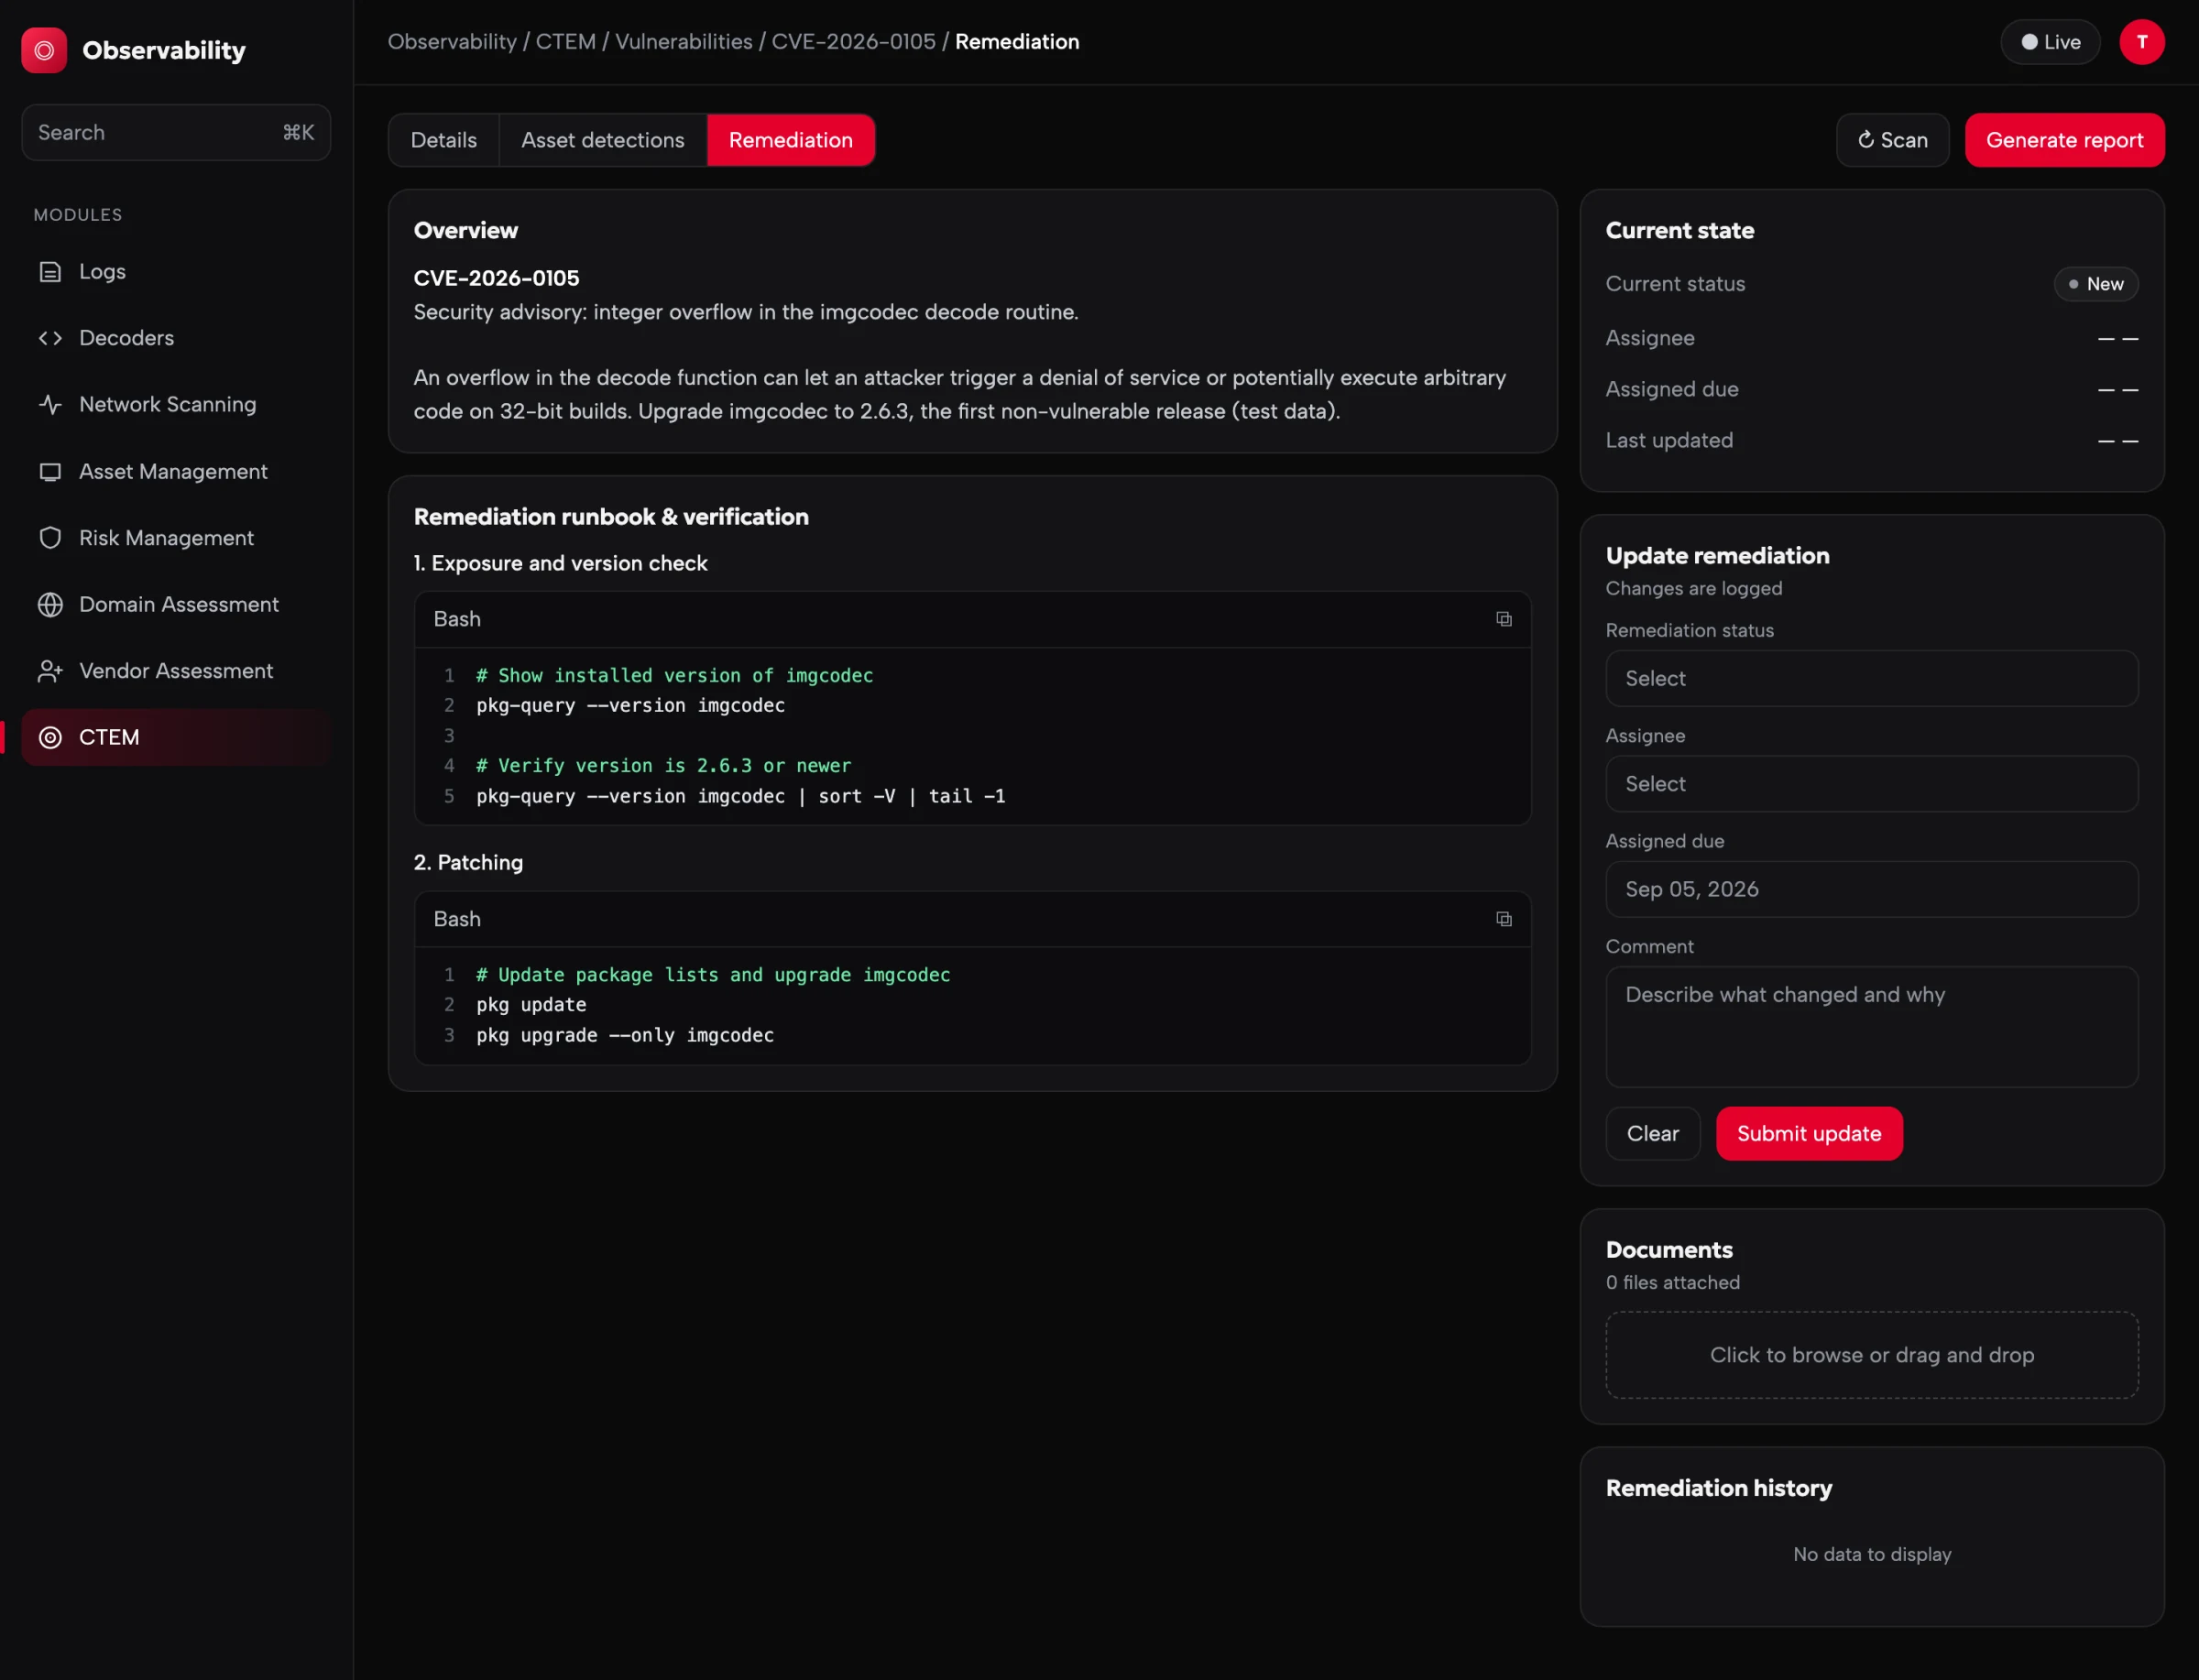Click the Last updated label
This screenshot has width=2199, height=1680.
click(x=1668, y=441)
